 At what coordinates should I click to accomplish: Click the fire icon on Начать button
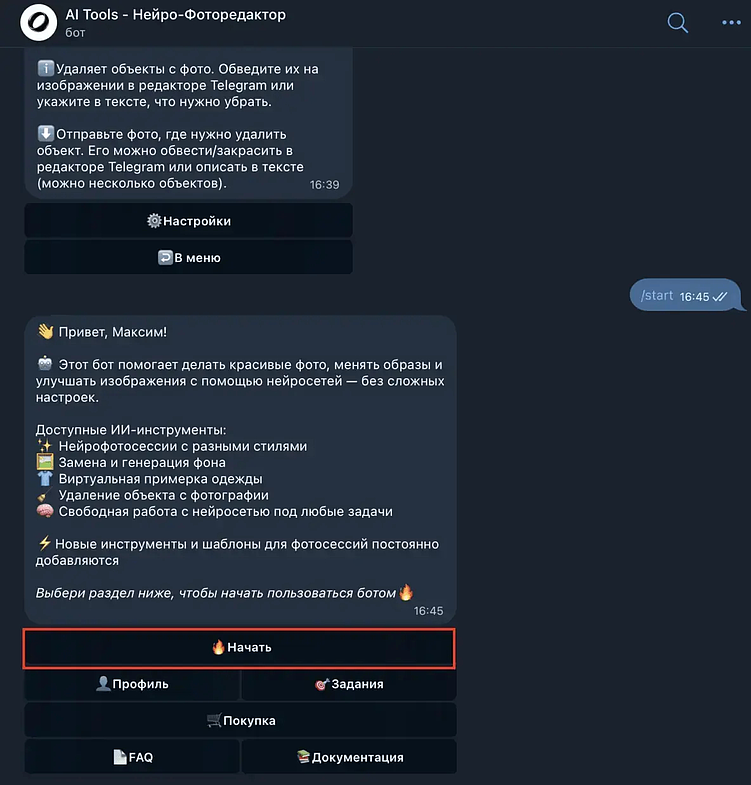pyautogui.click(x=218, y=647)
